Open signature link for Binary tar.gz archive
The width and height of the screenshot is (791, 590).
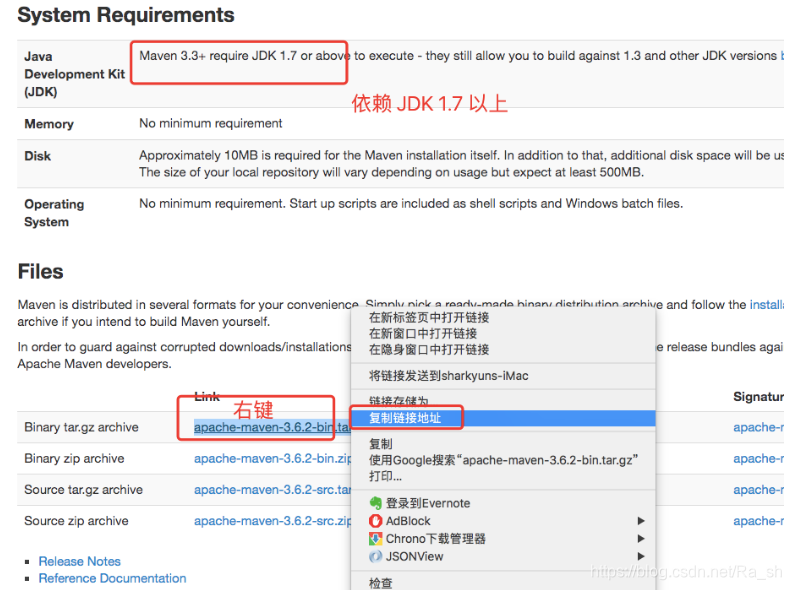(758, 427)
